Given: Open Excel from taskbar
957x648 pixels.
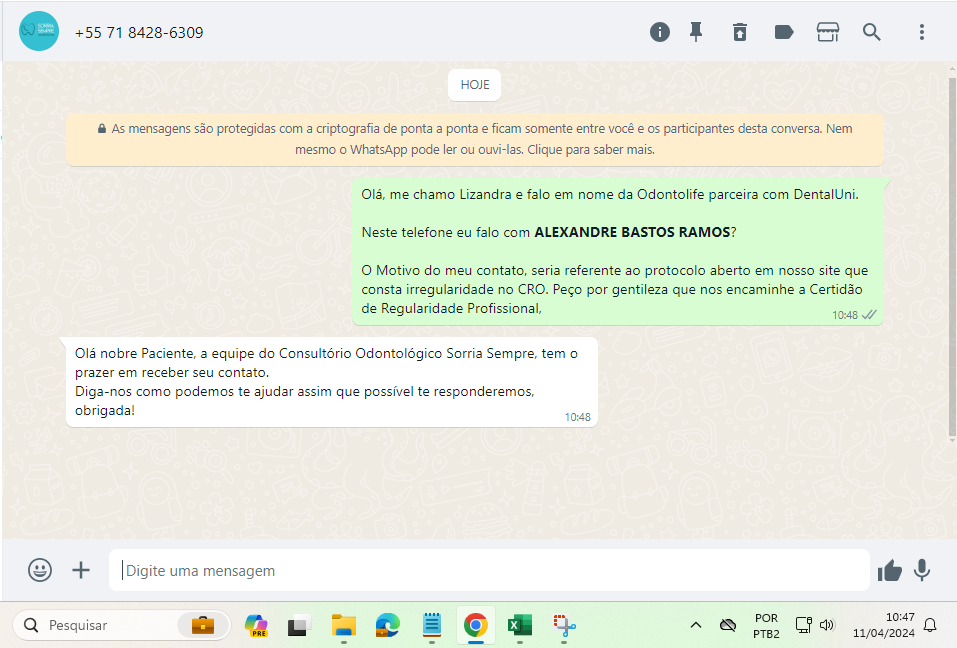Looking at the screenshot, I should coord(519,625).
